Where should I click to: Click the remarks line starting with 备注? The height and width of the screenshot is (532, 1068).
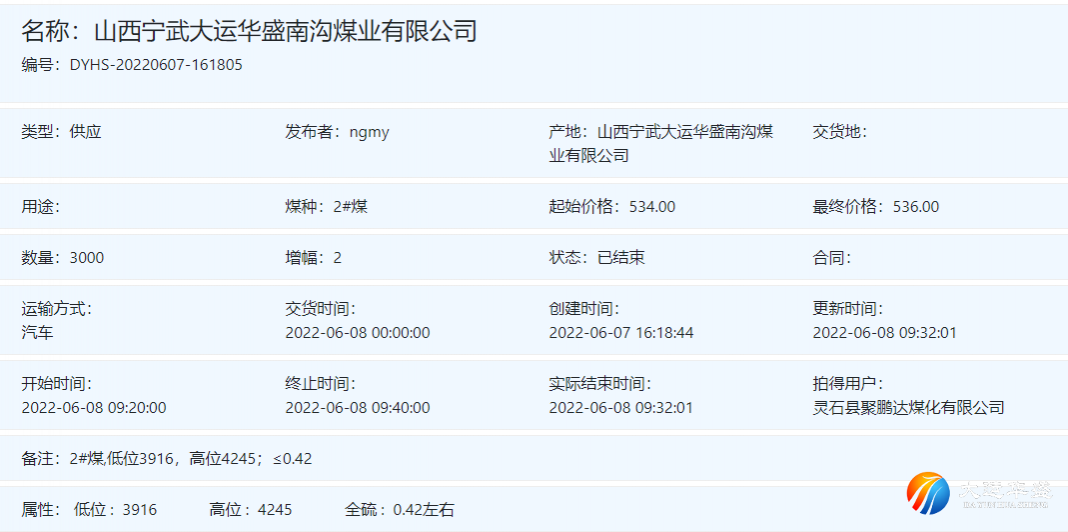tap(167, 459)
